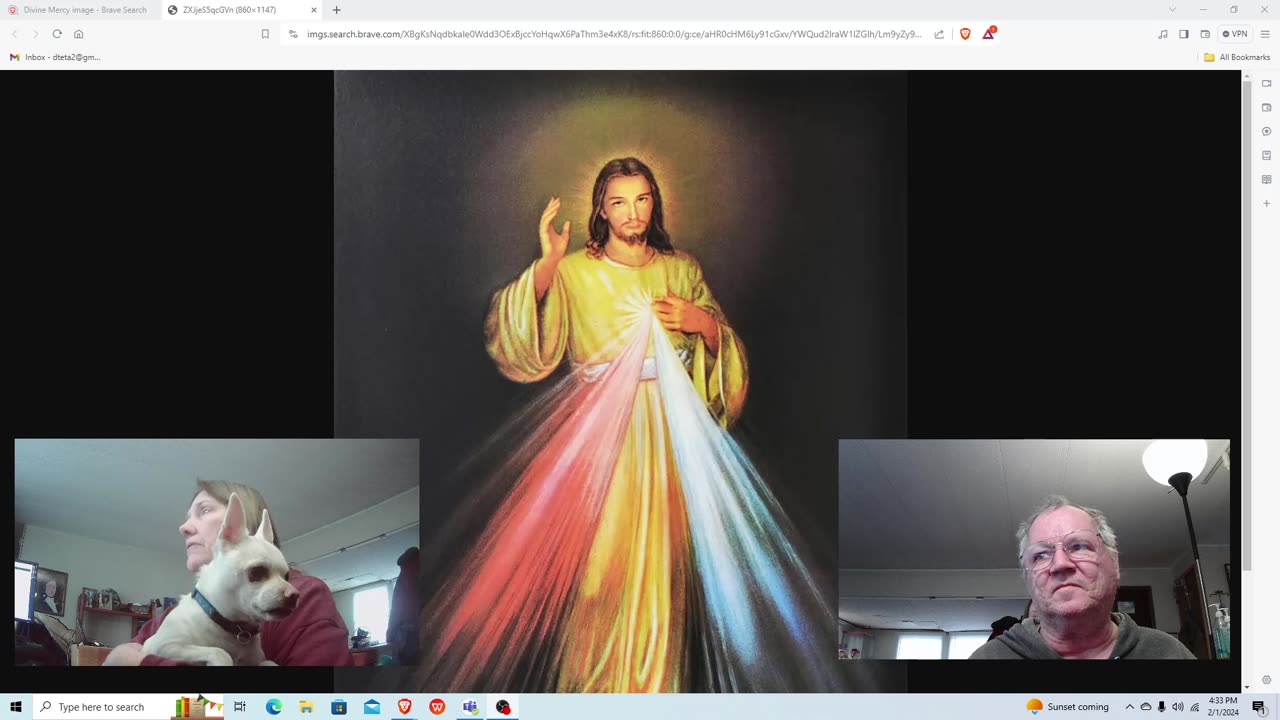Open the reading list in sidebar
This screenshot has width=1280, height=720.
(x=1266, y=180)
